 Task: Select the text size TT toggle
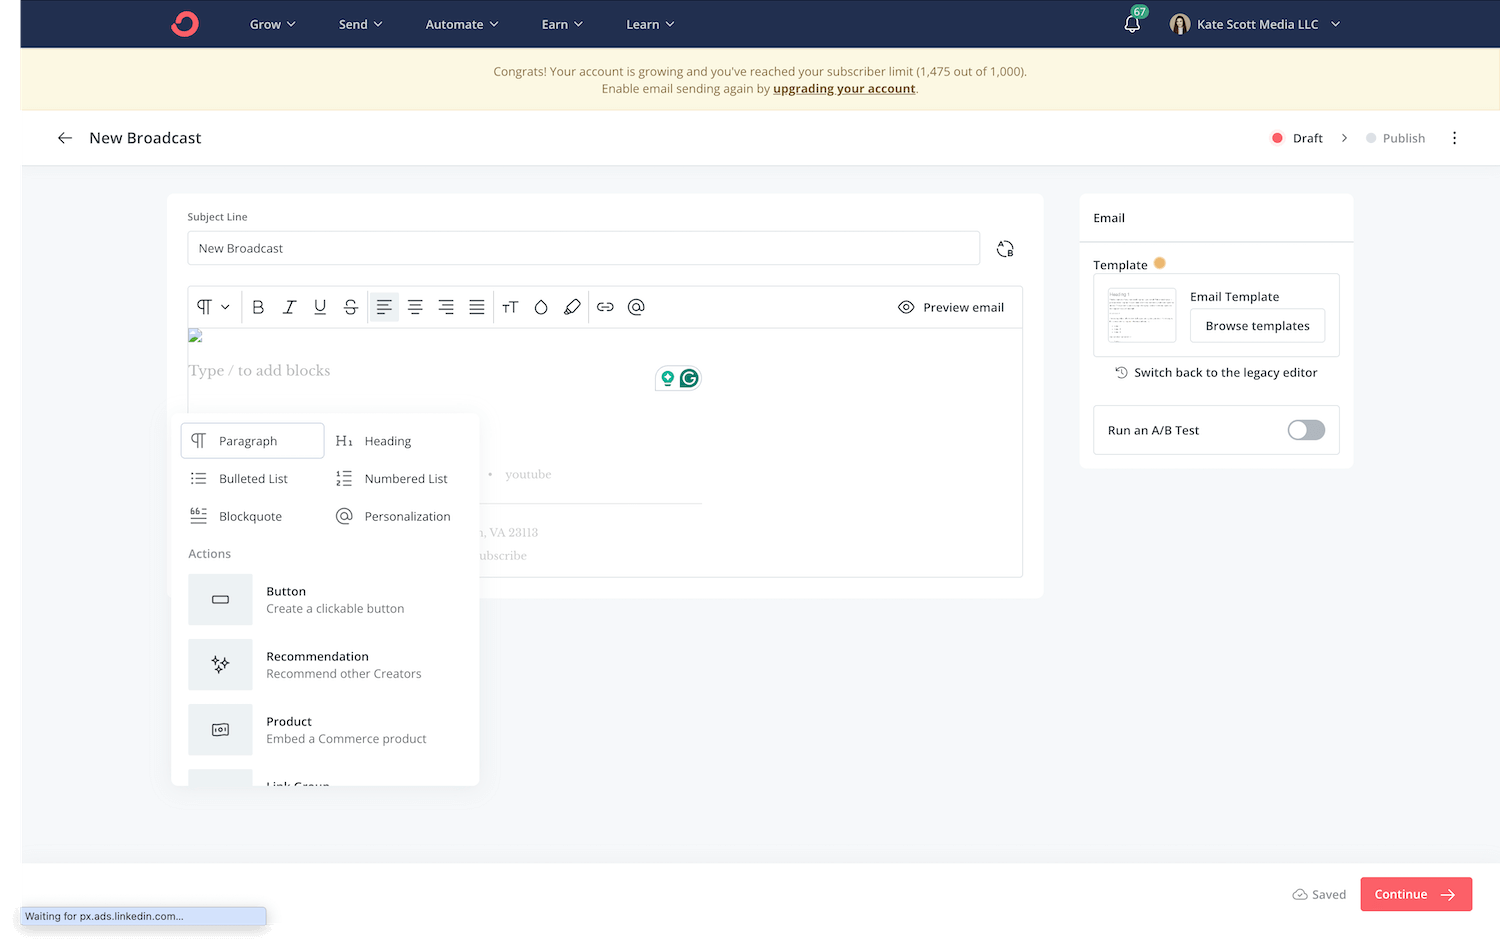(510, 307)
